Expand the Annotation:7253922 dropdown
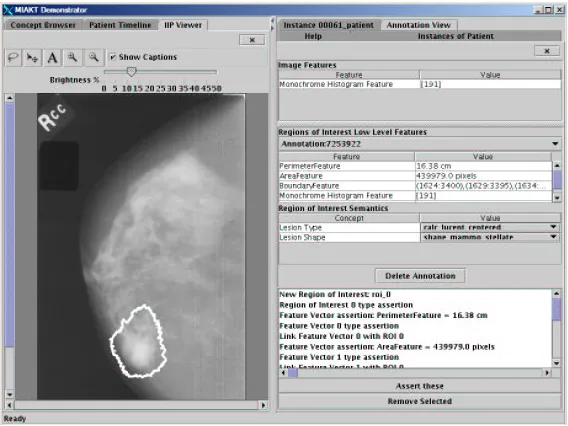The image size is (568, 426). 555,144
